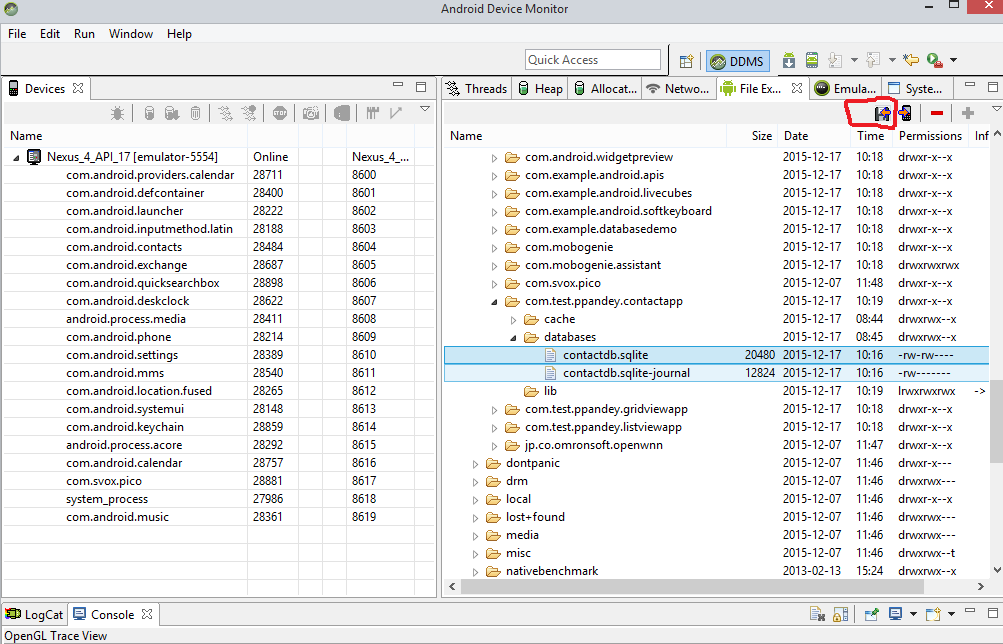Click the Android SDK Manager toolbar icon

(789, 61)
